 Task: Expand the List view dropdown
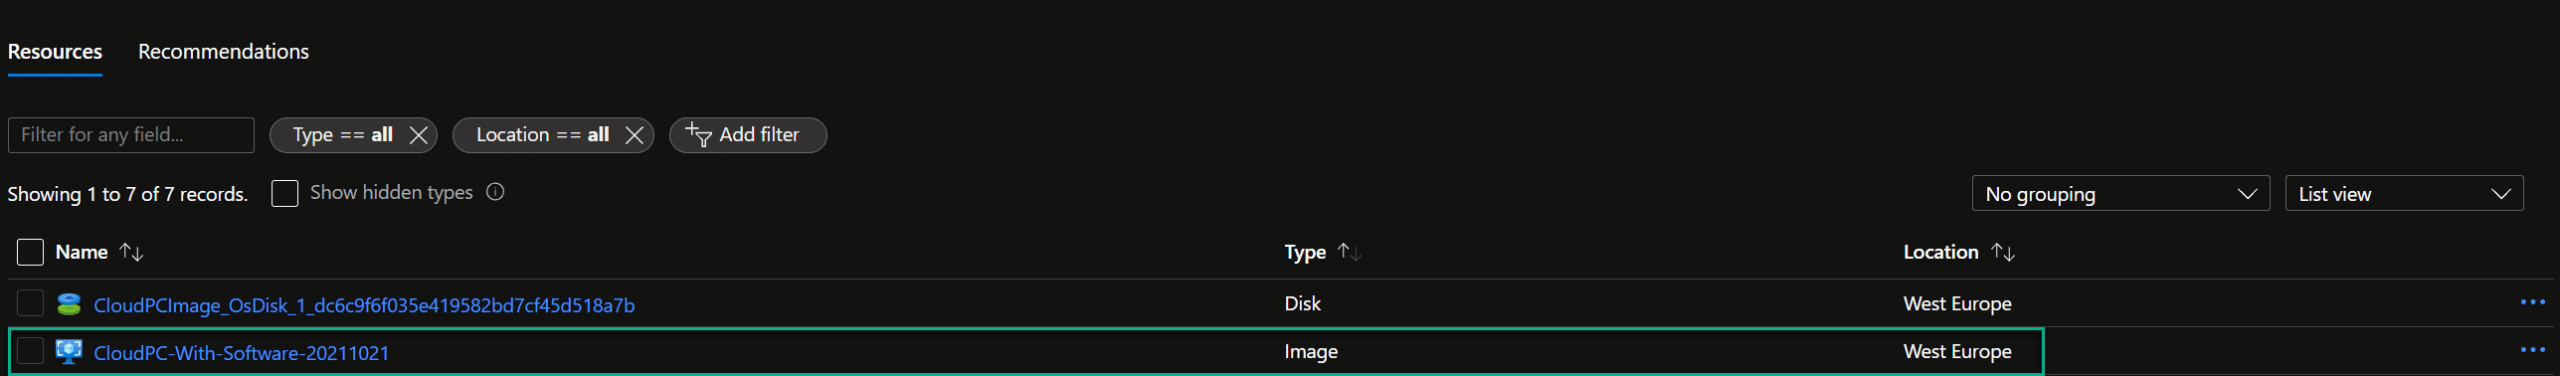tap(2404, 194)
